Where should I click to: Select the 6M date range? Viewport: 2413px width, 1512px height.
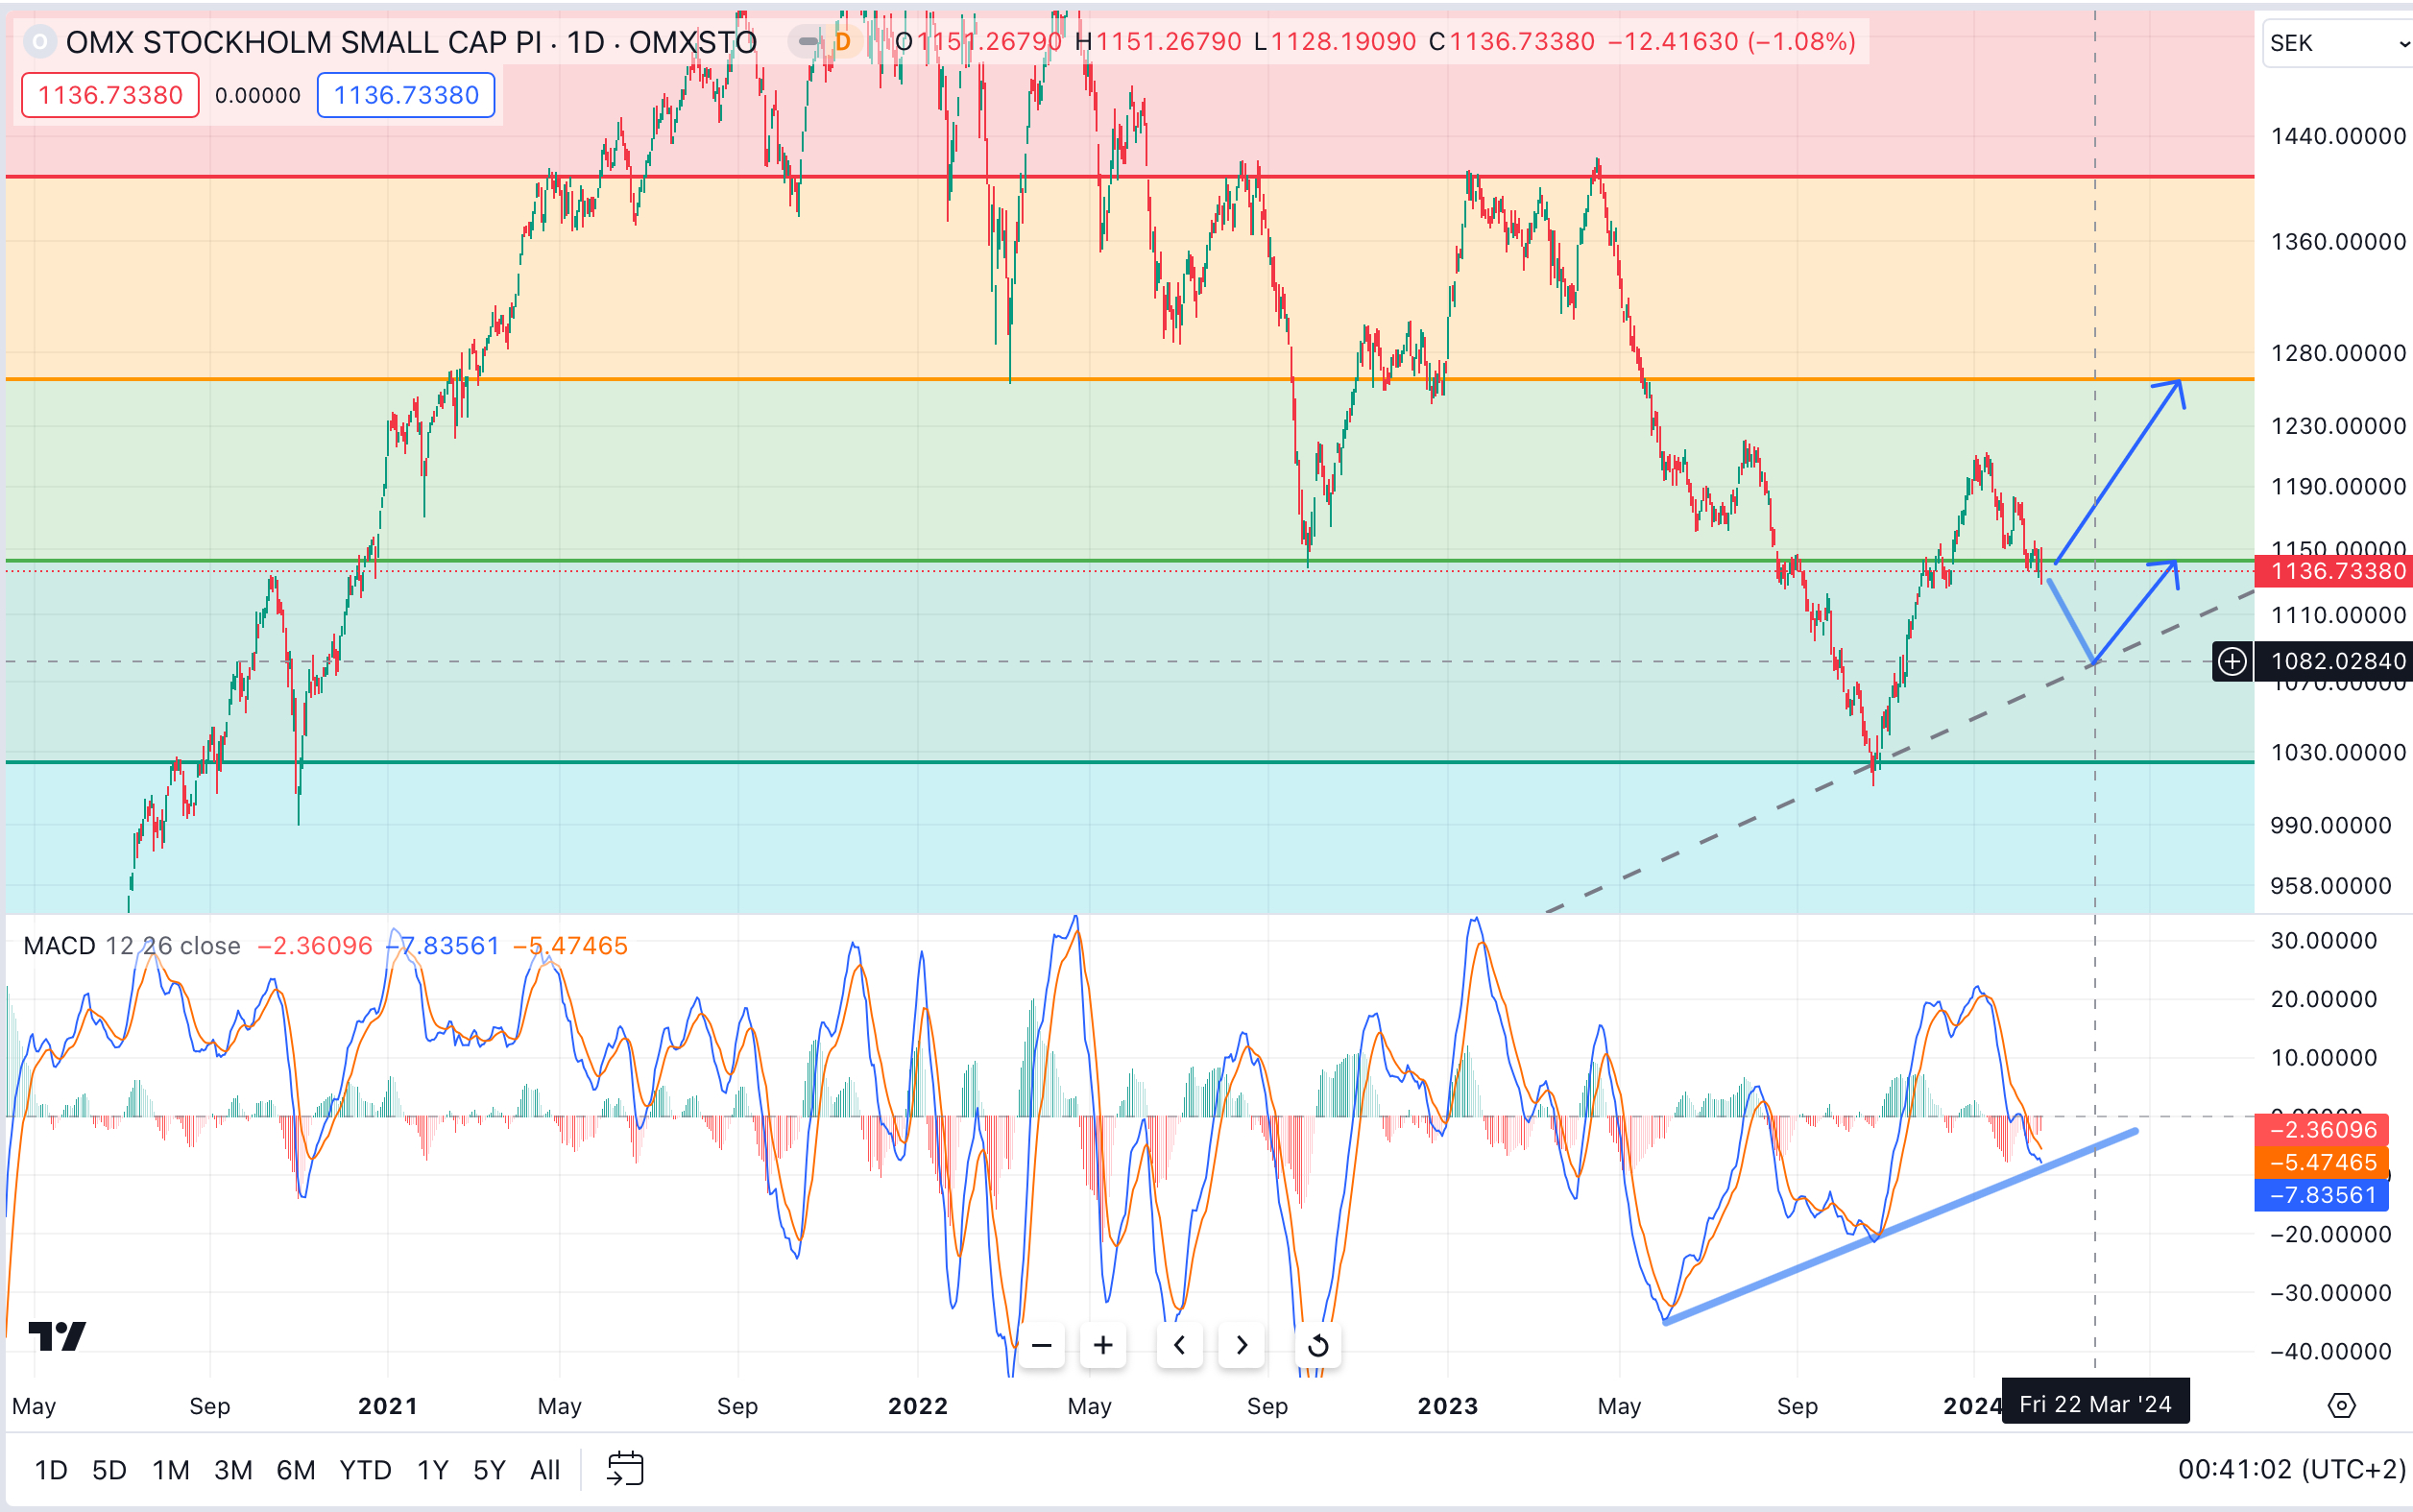coord(296,1470)
